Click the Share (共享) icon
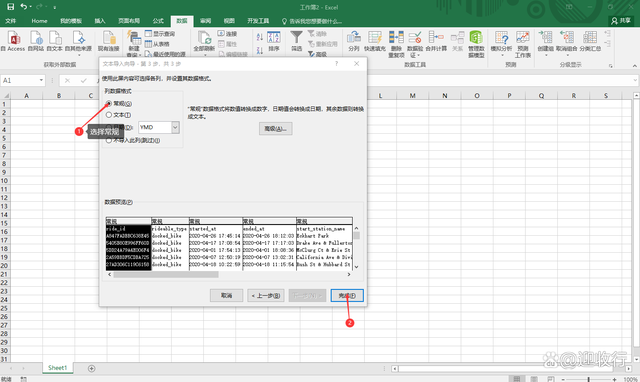Viewport: 640px width, 382px height. click(x=620, y=20)
